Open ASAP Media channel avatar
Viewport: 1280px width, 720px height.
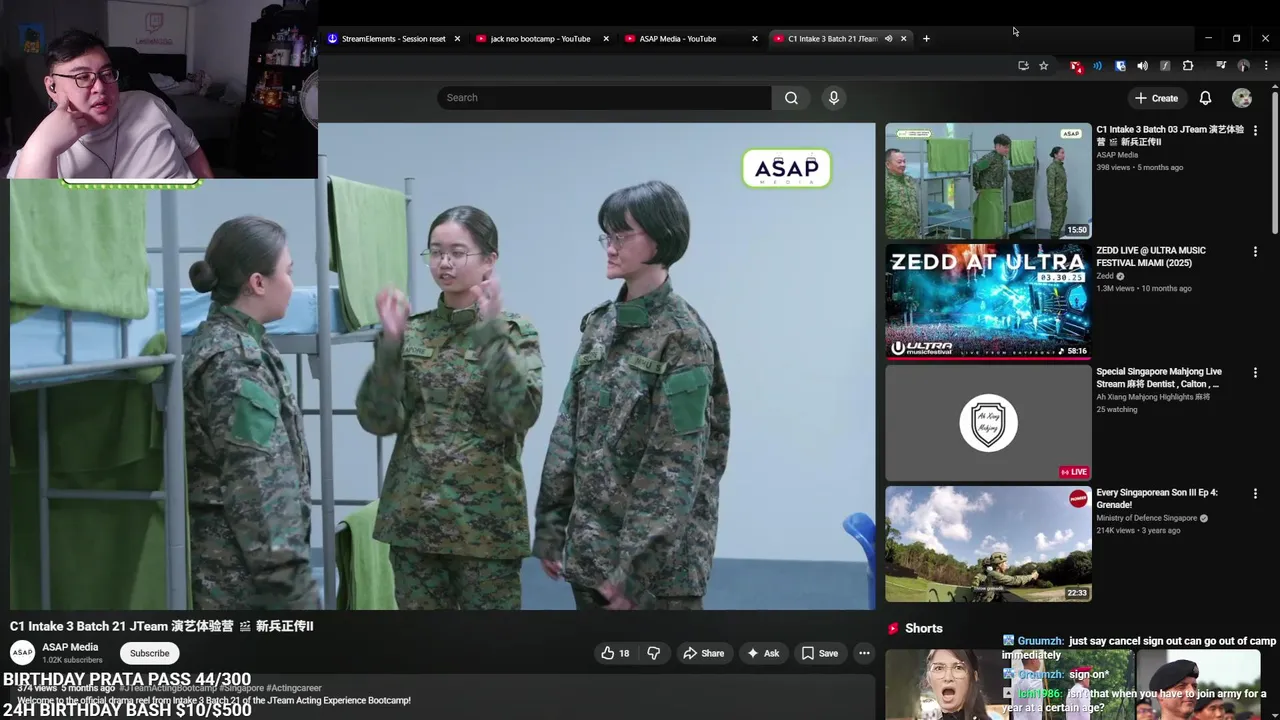tap(22, 653)
